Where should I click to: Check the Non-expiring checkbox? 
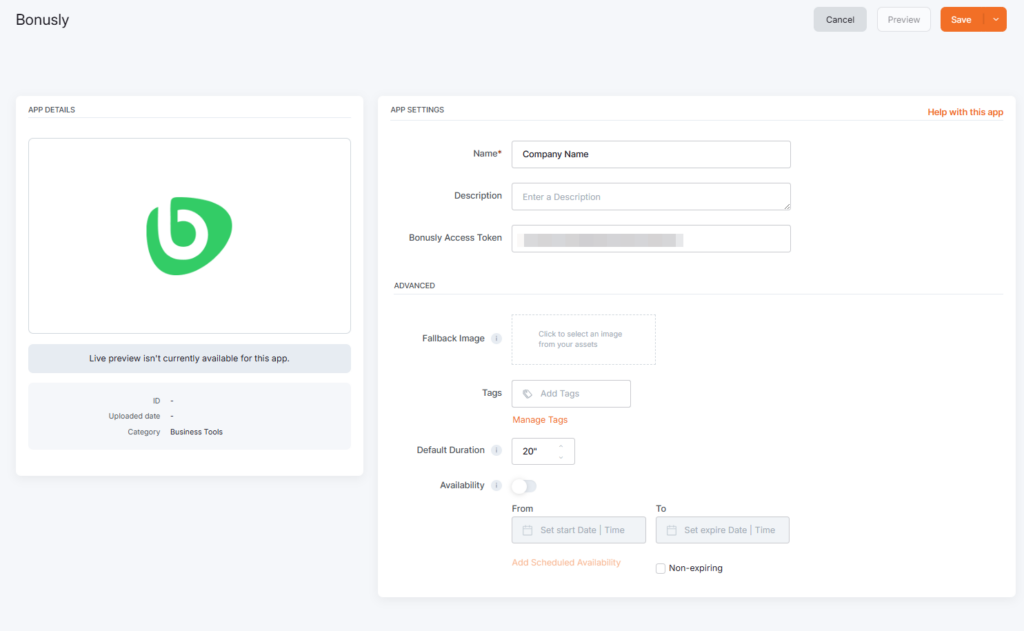click(660, 568)
